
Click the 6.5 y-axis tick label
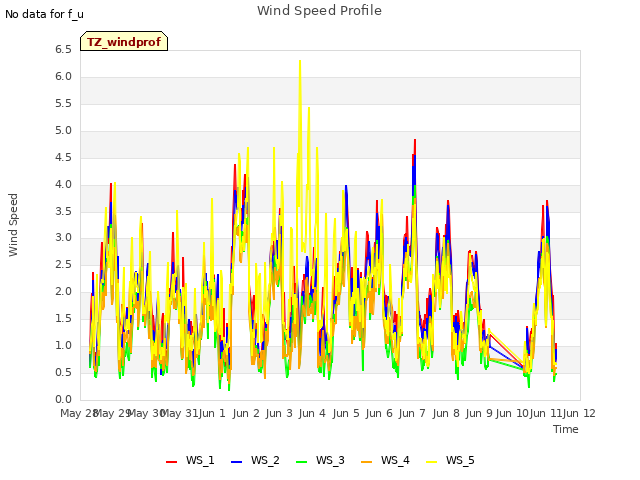click(x=63, y=50)
